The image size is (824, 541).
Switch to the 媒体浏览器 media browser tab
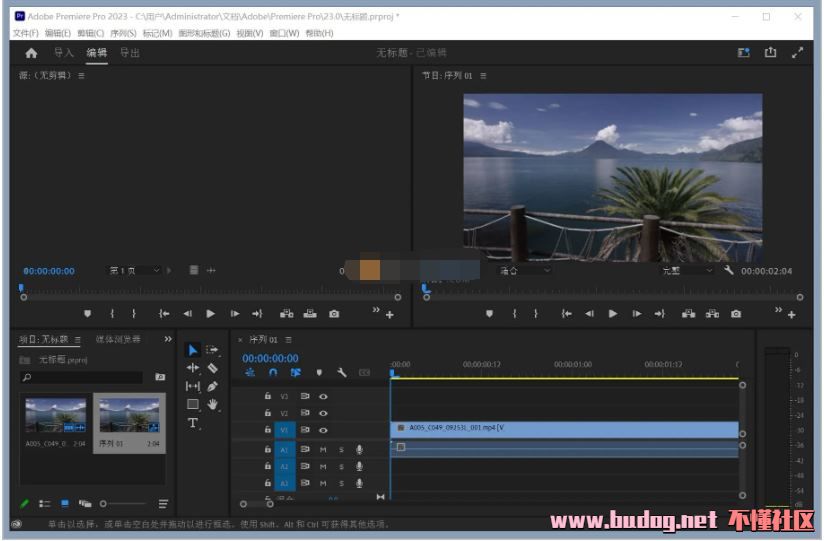[118, 340]
